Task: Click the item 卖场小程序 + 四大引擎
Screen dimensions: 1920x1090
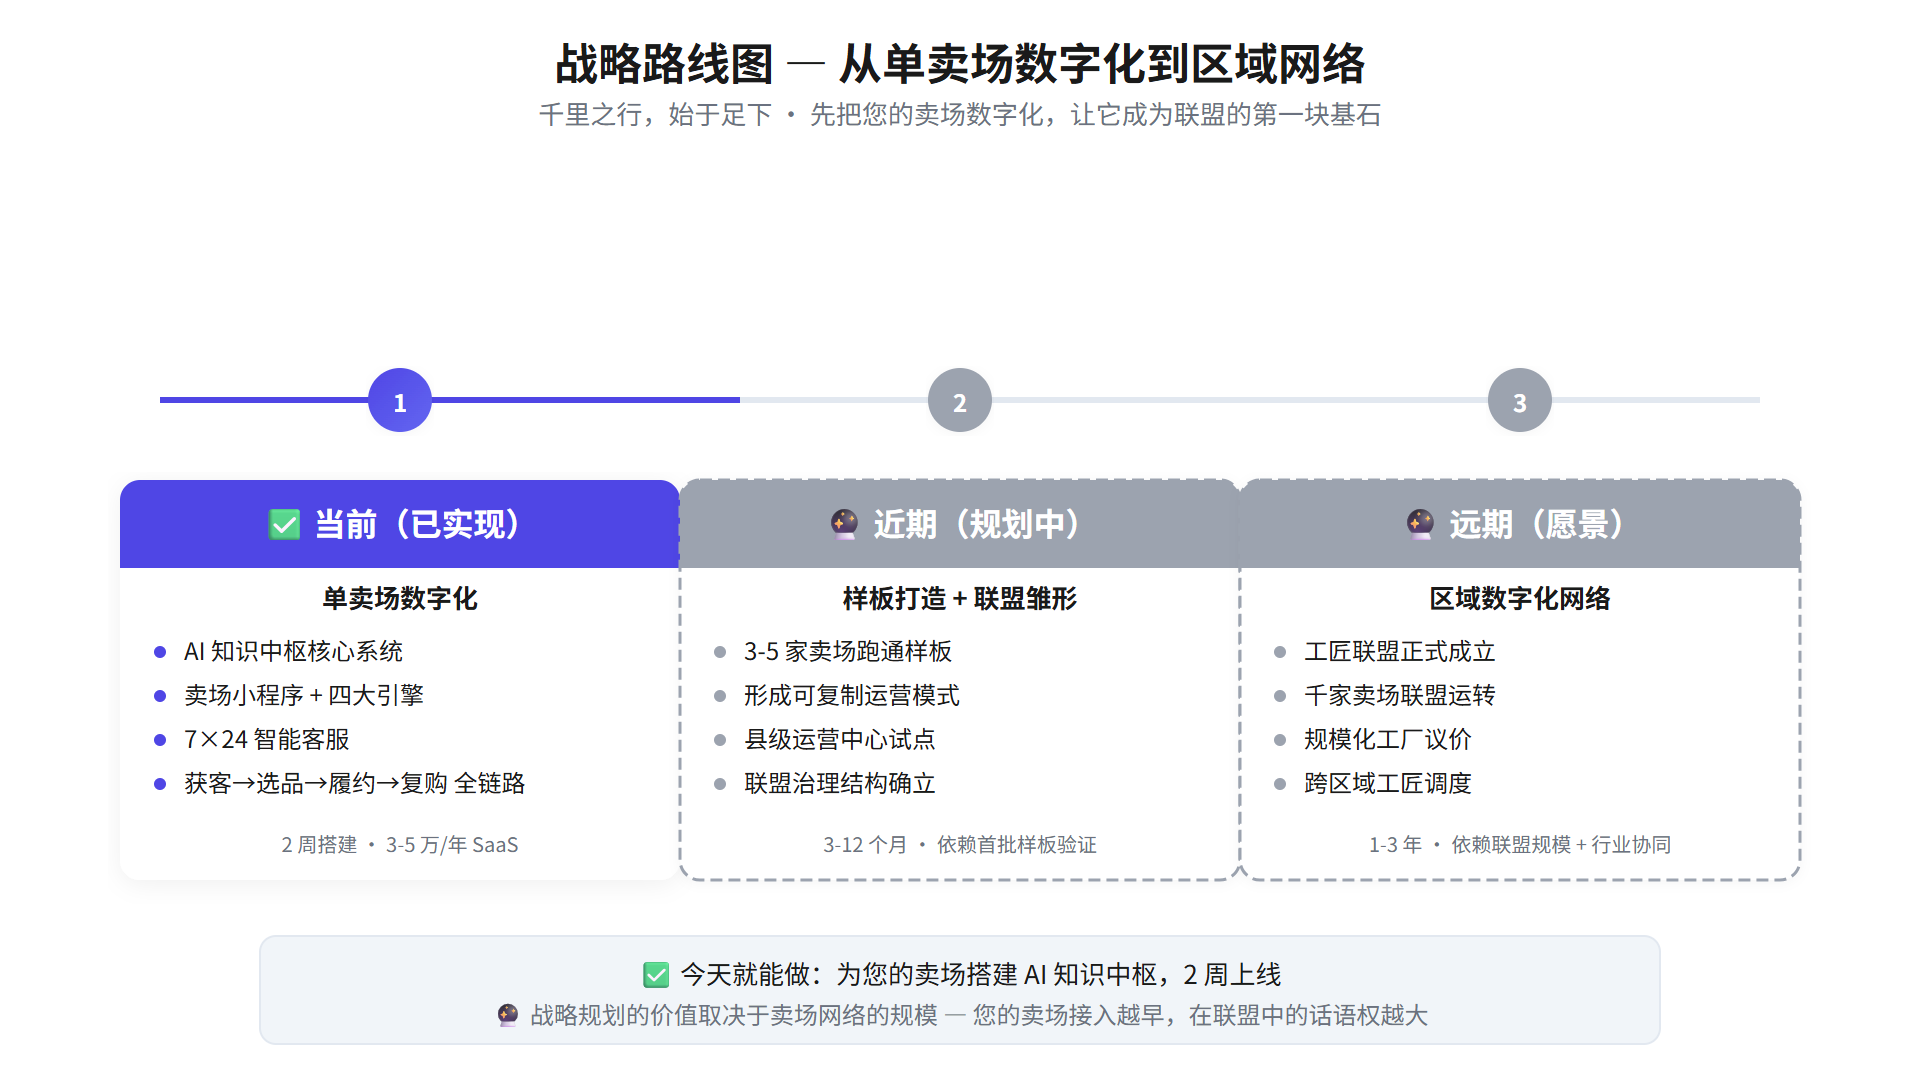Action: click(304, 695)
